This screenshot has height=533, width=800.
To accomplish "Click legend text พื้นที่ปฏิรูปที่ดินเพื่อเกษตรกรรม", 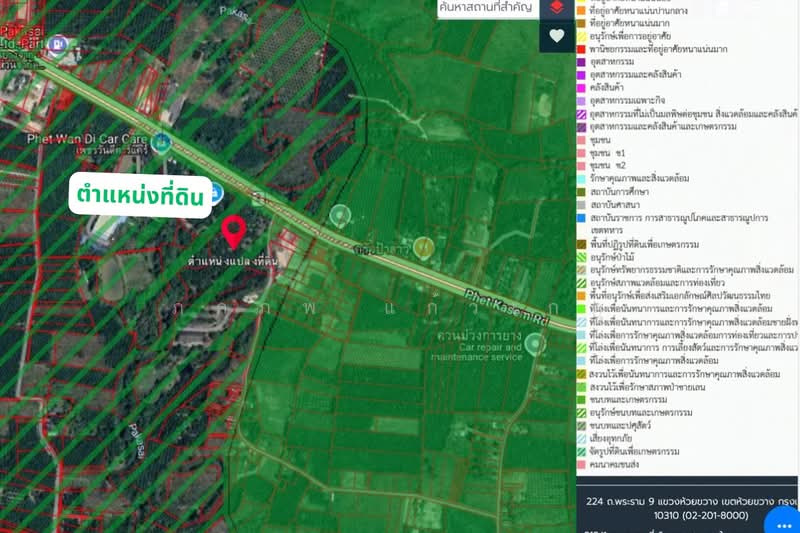I will pyautogui.click(x=644, y=244).
